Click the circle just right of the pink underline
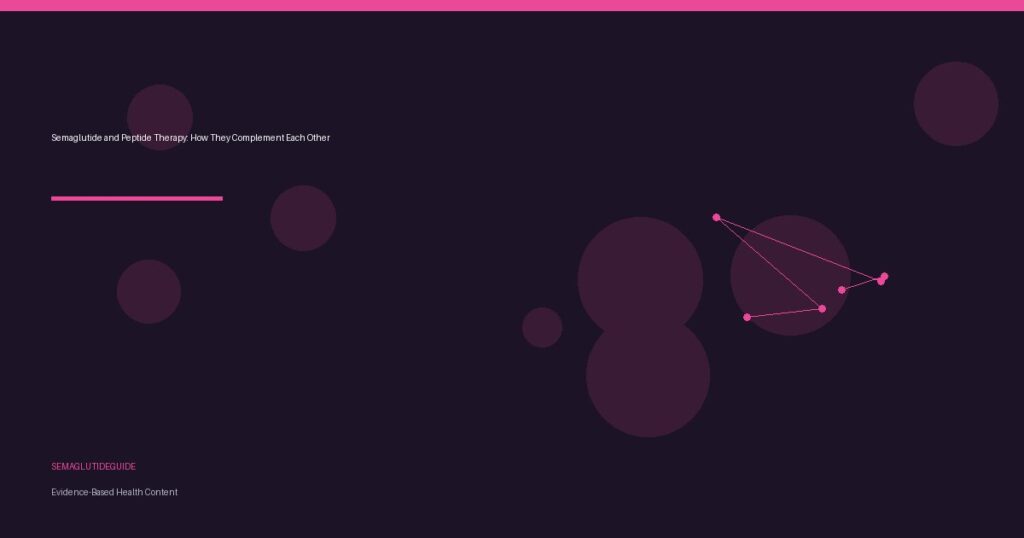Image resolution: width=1024 pixels, height=538 pixels. (303, 218)
